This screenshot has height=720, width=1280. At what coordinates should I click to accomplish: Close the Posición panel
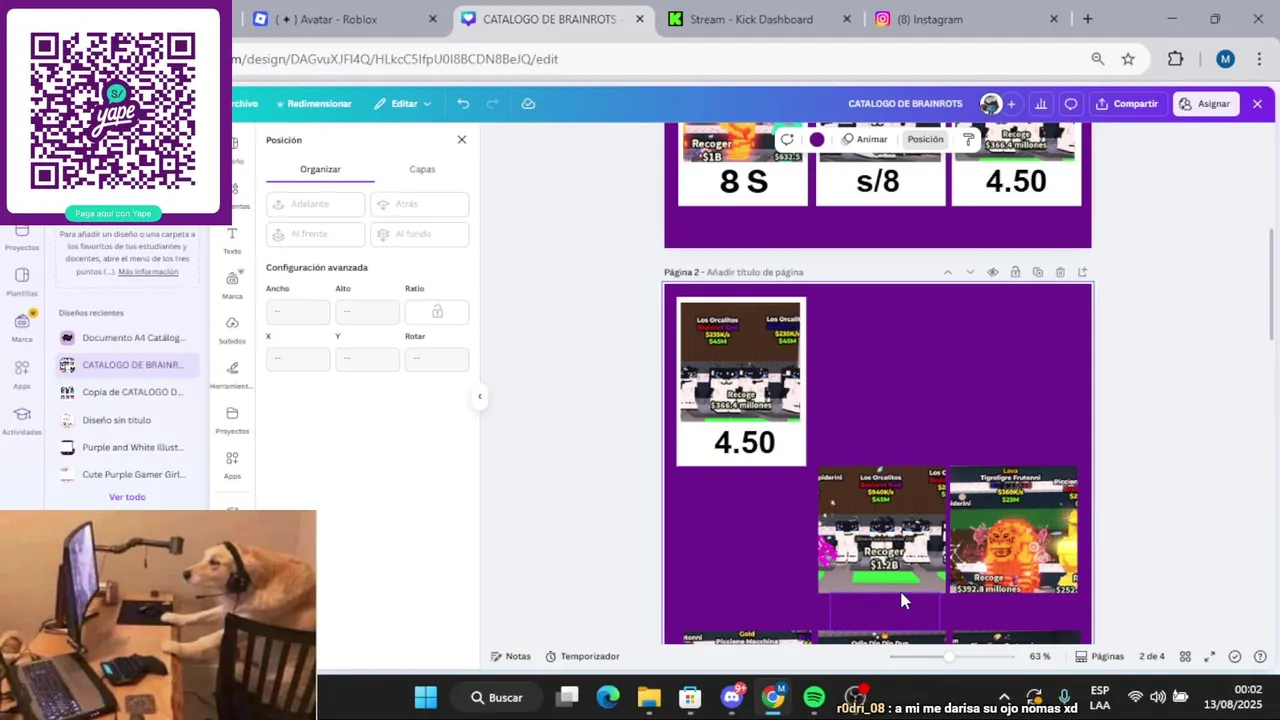pos(461,140)
